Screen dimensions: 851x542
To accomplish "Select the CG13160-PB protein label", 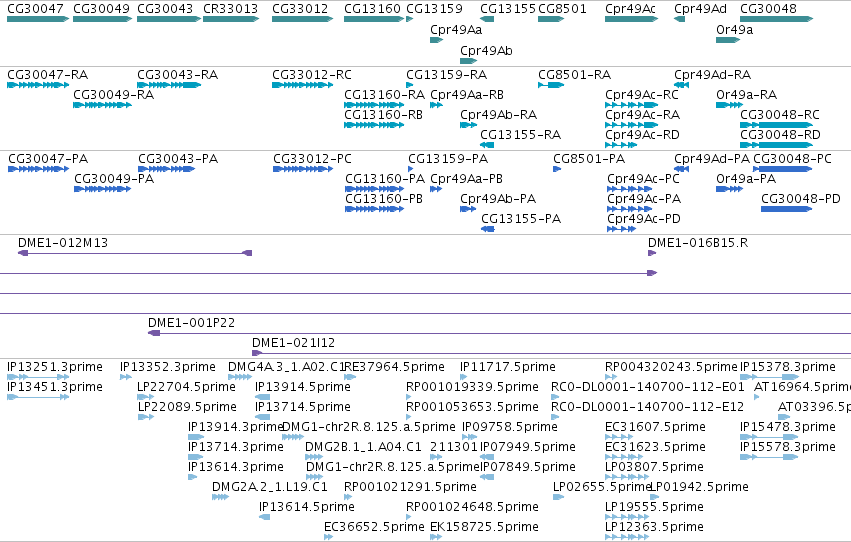I will point(384,199).
